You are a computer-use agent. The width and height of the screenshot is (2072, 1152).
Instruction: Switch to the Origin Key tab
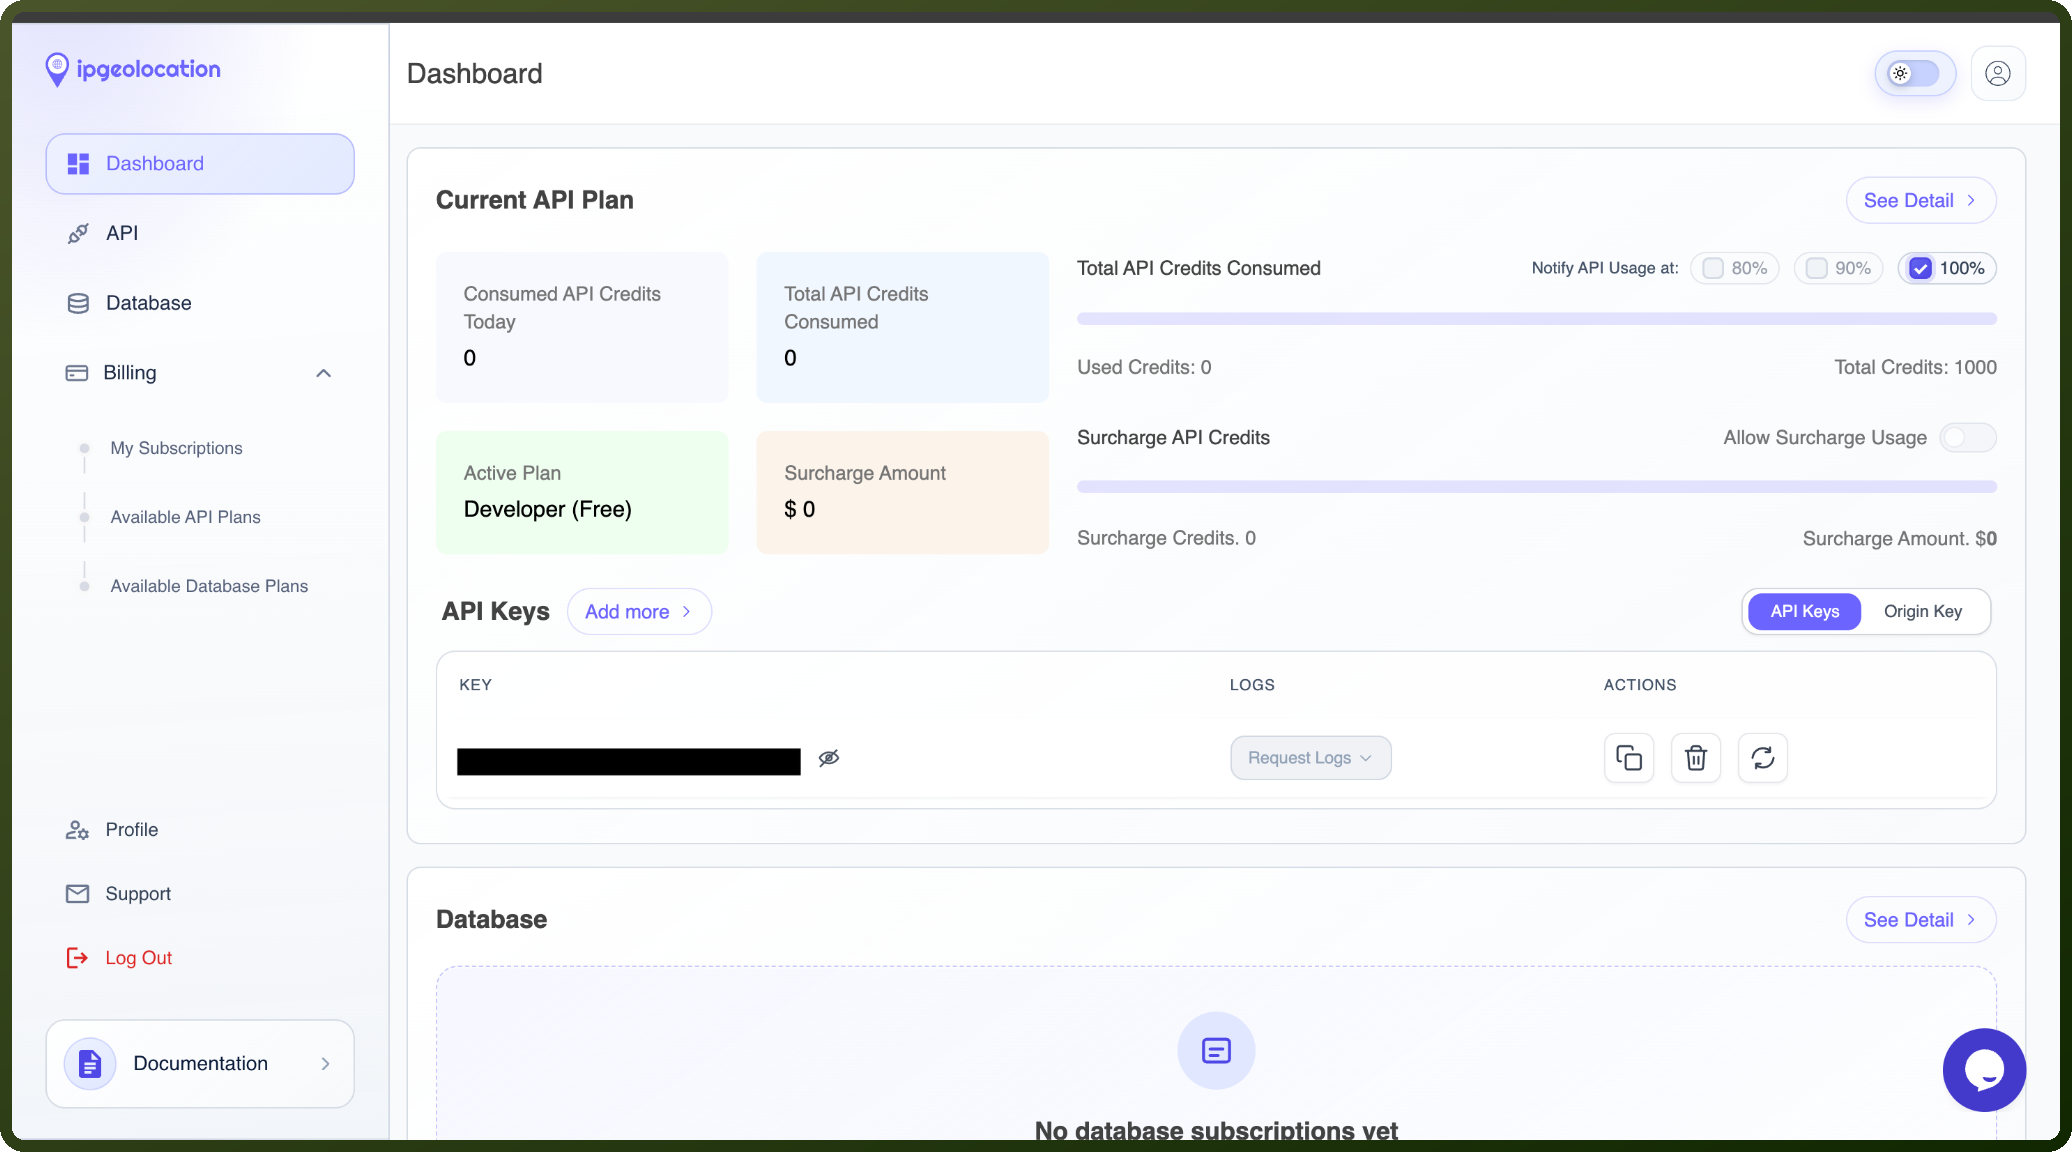[x=1923, y=611]
